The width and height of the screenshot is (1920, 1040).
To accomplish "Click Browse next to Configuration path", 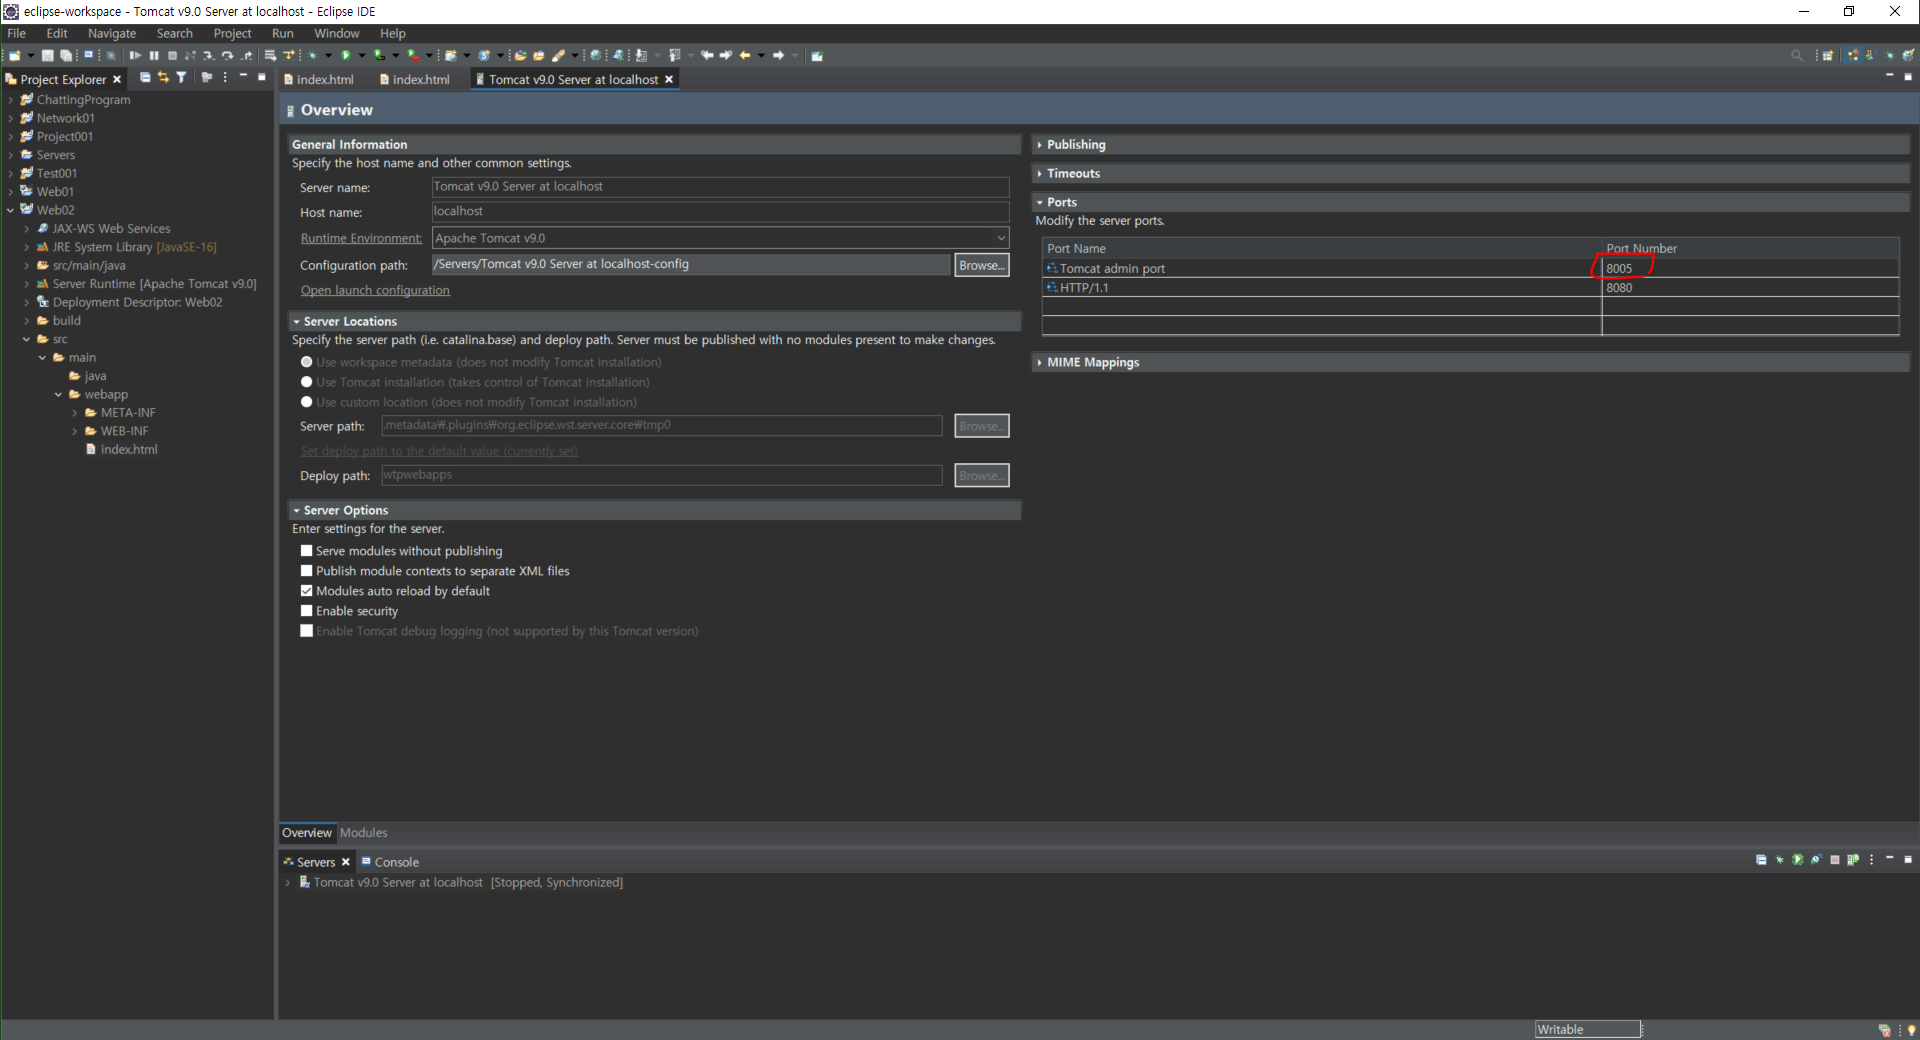I will [x=982, y=265].
